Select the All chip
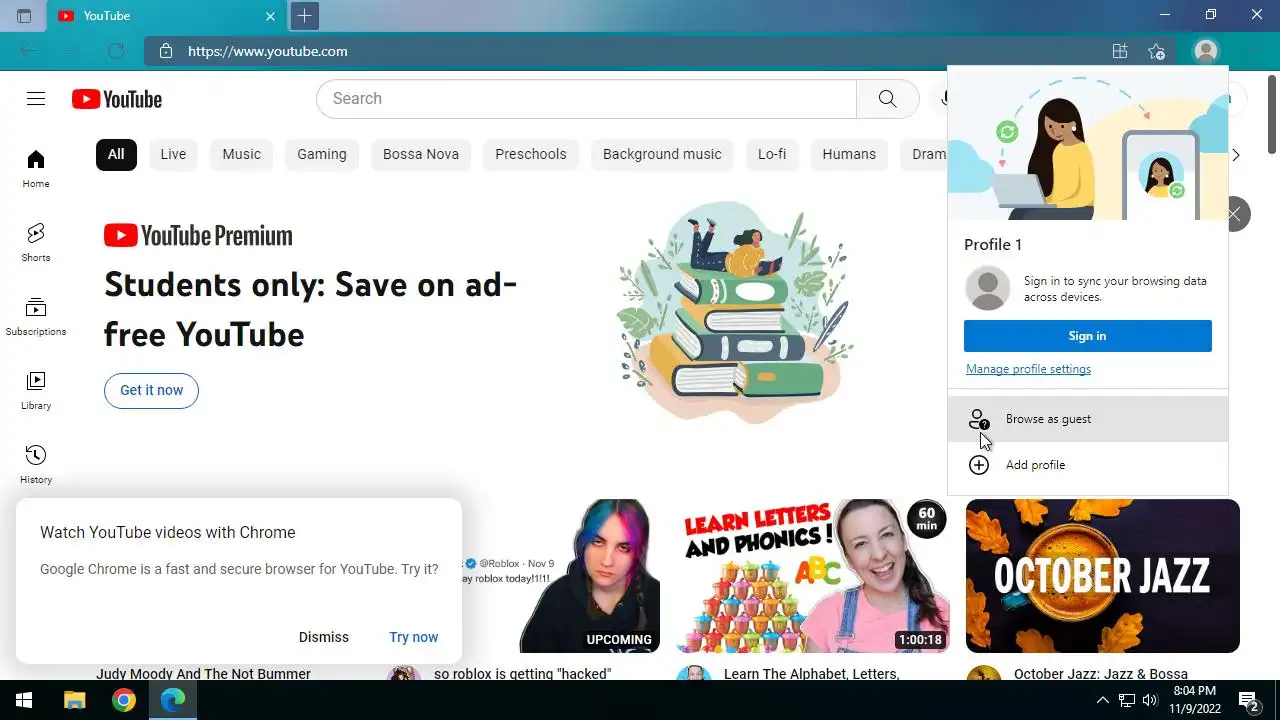Image resolution: width=1280 pixels, height=720 pixels. (116, 154)
